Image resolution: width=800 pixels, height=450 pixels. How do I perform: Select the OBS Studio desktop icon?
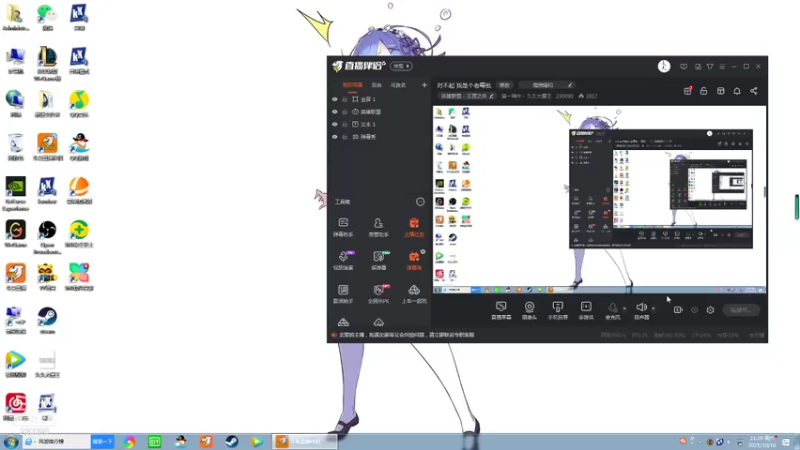(x=47, y=237)
